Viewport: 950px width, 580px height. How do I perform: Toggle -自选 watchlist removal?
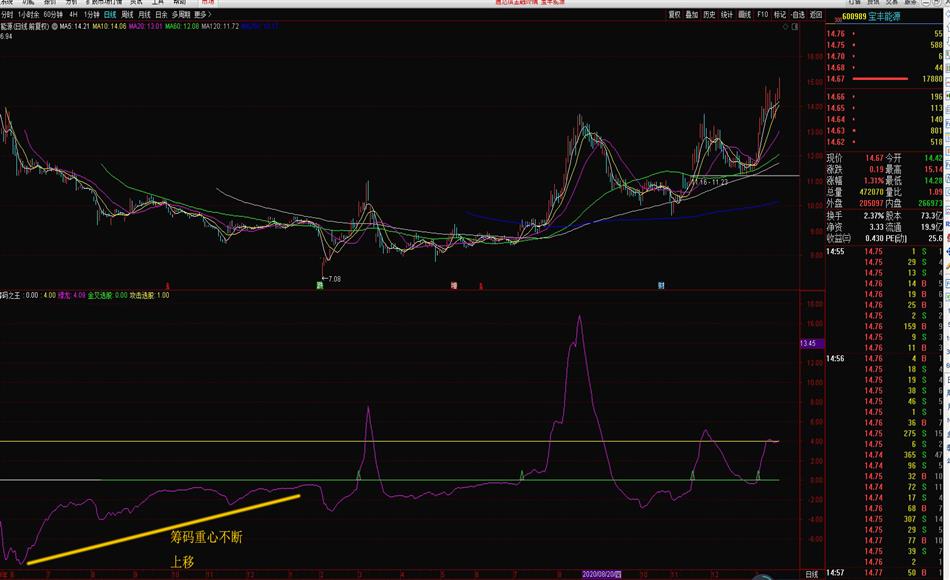[x=797, y=15]
